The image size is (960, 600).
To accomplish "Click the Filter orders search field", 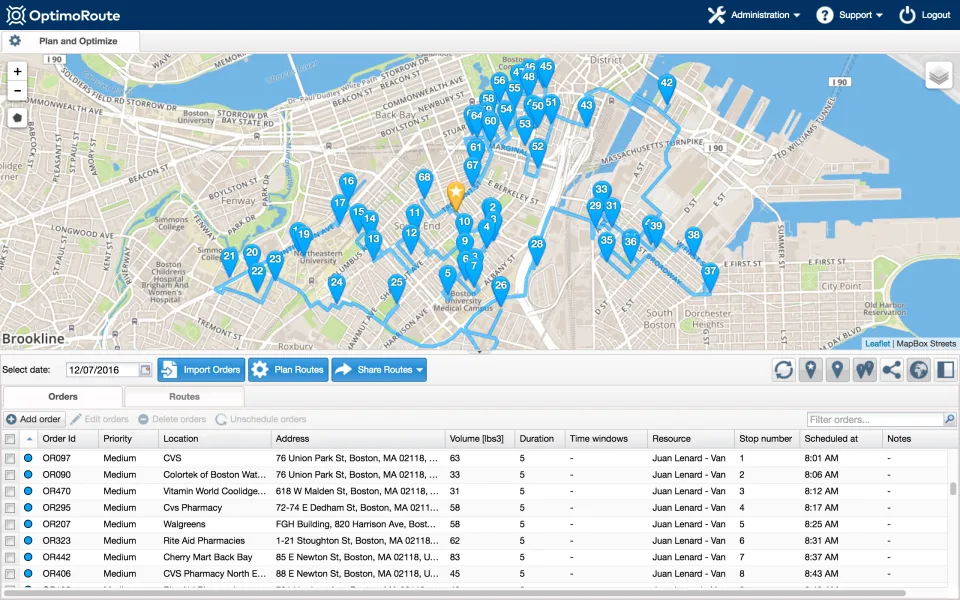I will coord(876,419).
